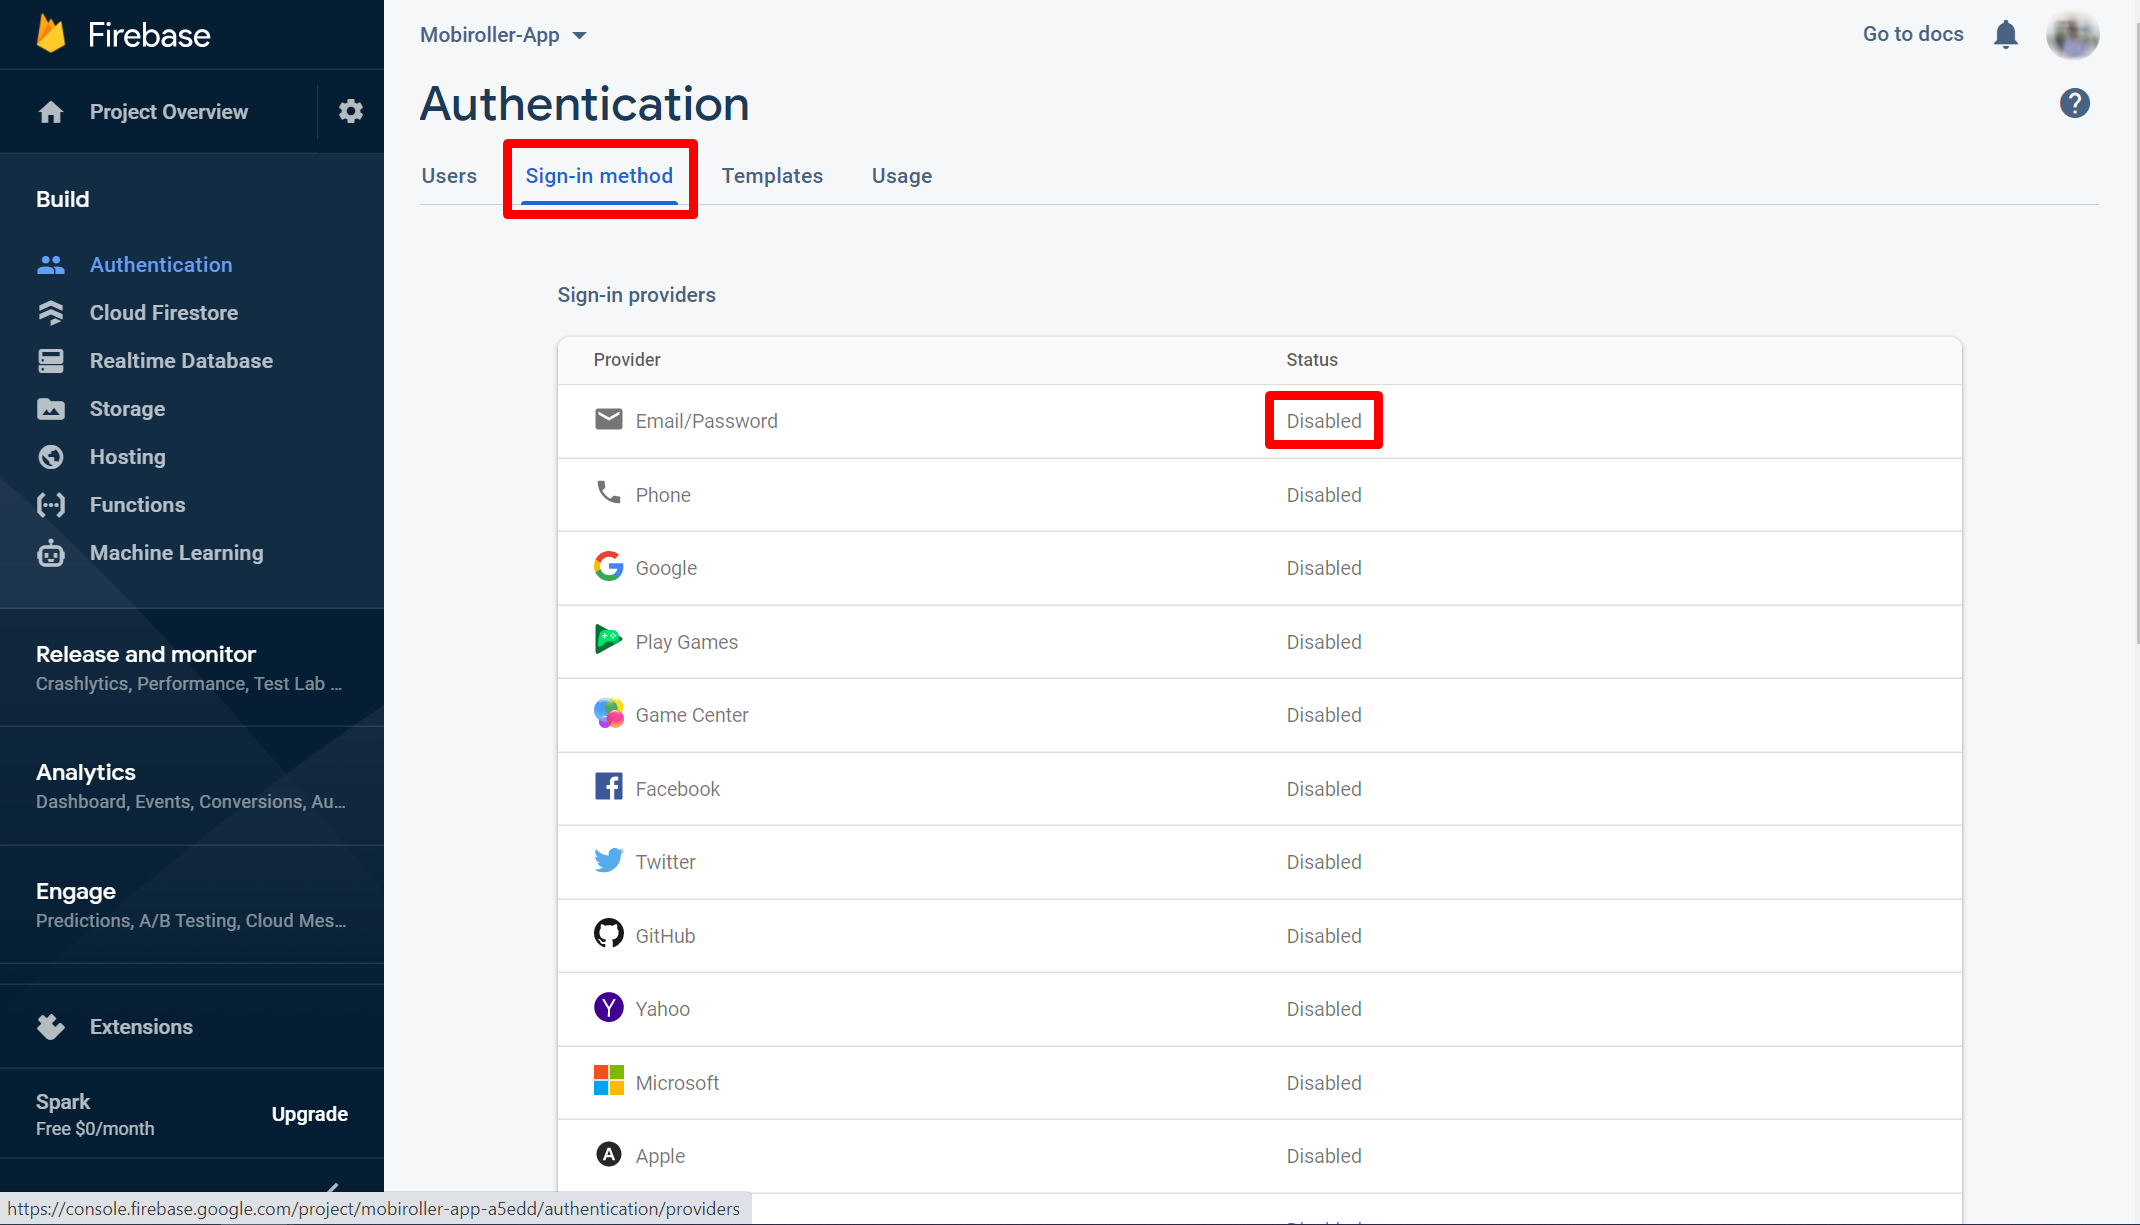Expand the Release and monitor section
This screenshot has height=1225, width=2140.
[x=192, y=668]
